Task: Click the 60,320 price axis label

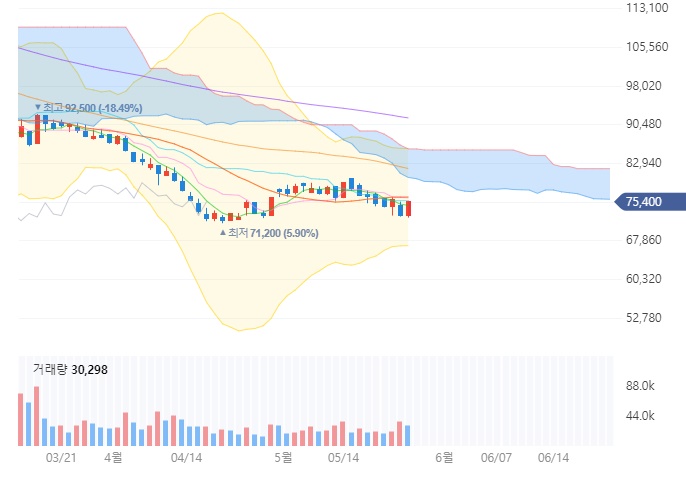Action: pyautogui.click(x=644, y=279)
